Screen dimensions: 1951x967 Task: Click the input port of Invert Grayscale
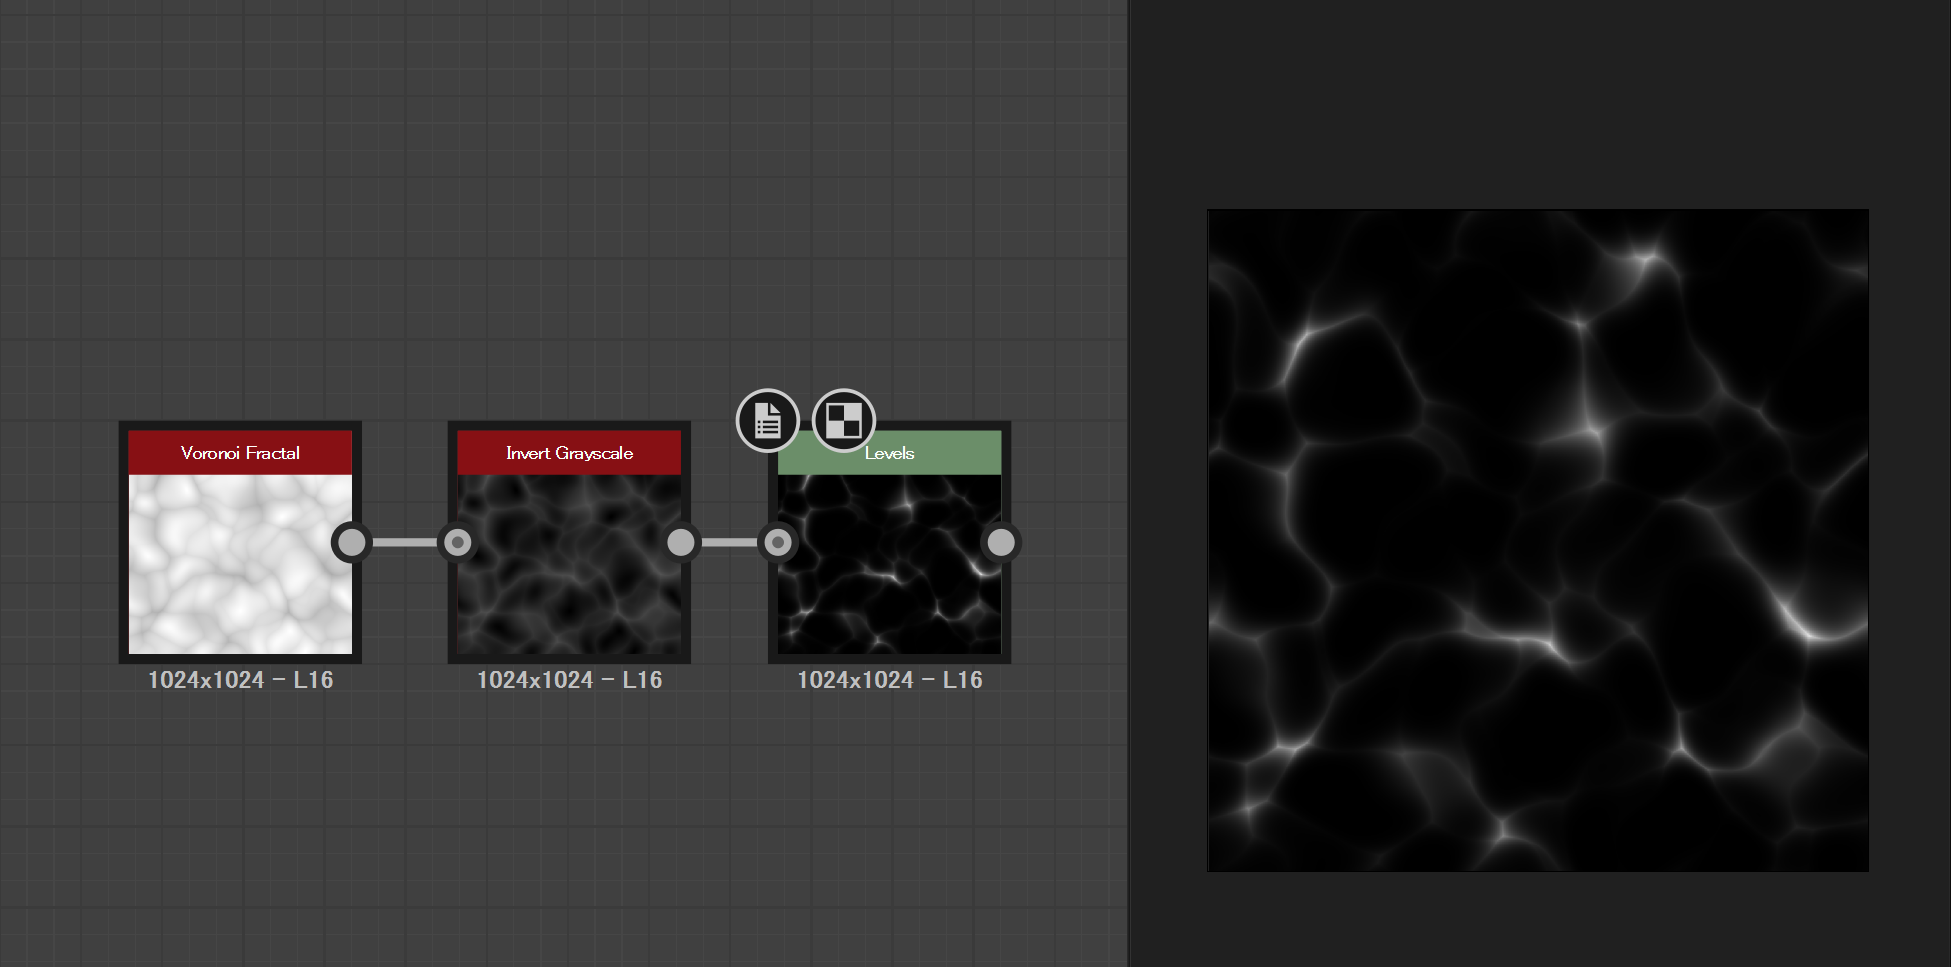pos(458,542)
